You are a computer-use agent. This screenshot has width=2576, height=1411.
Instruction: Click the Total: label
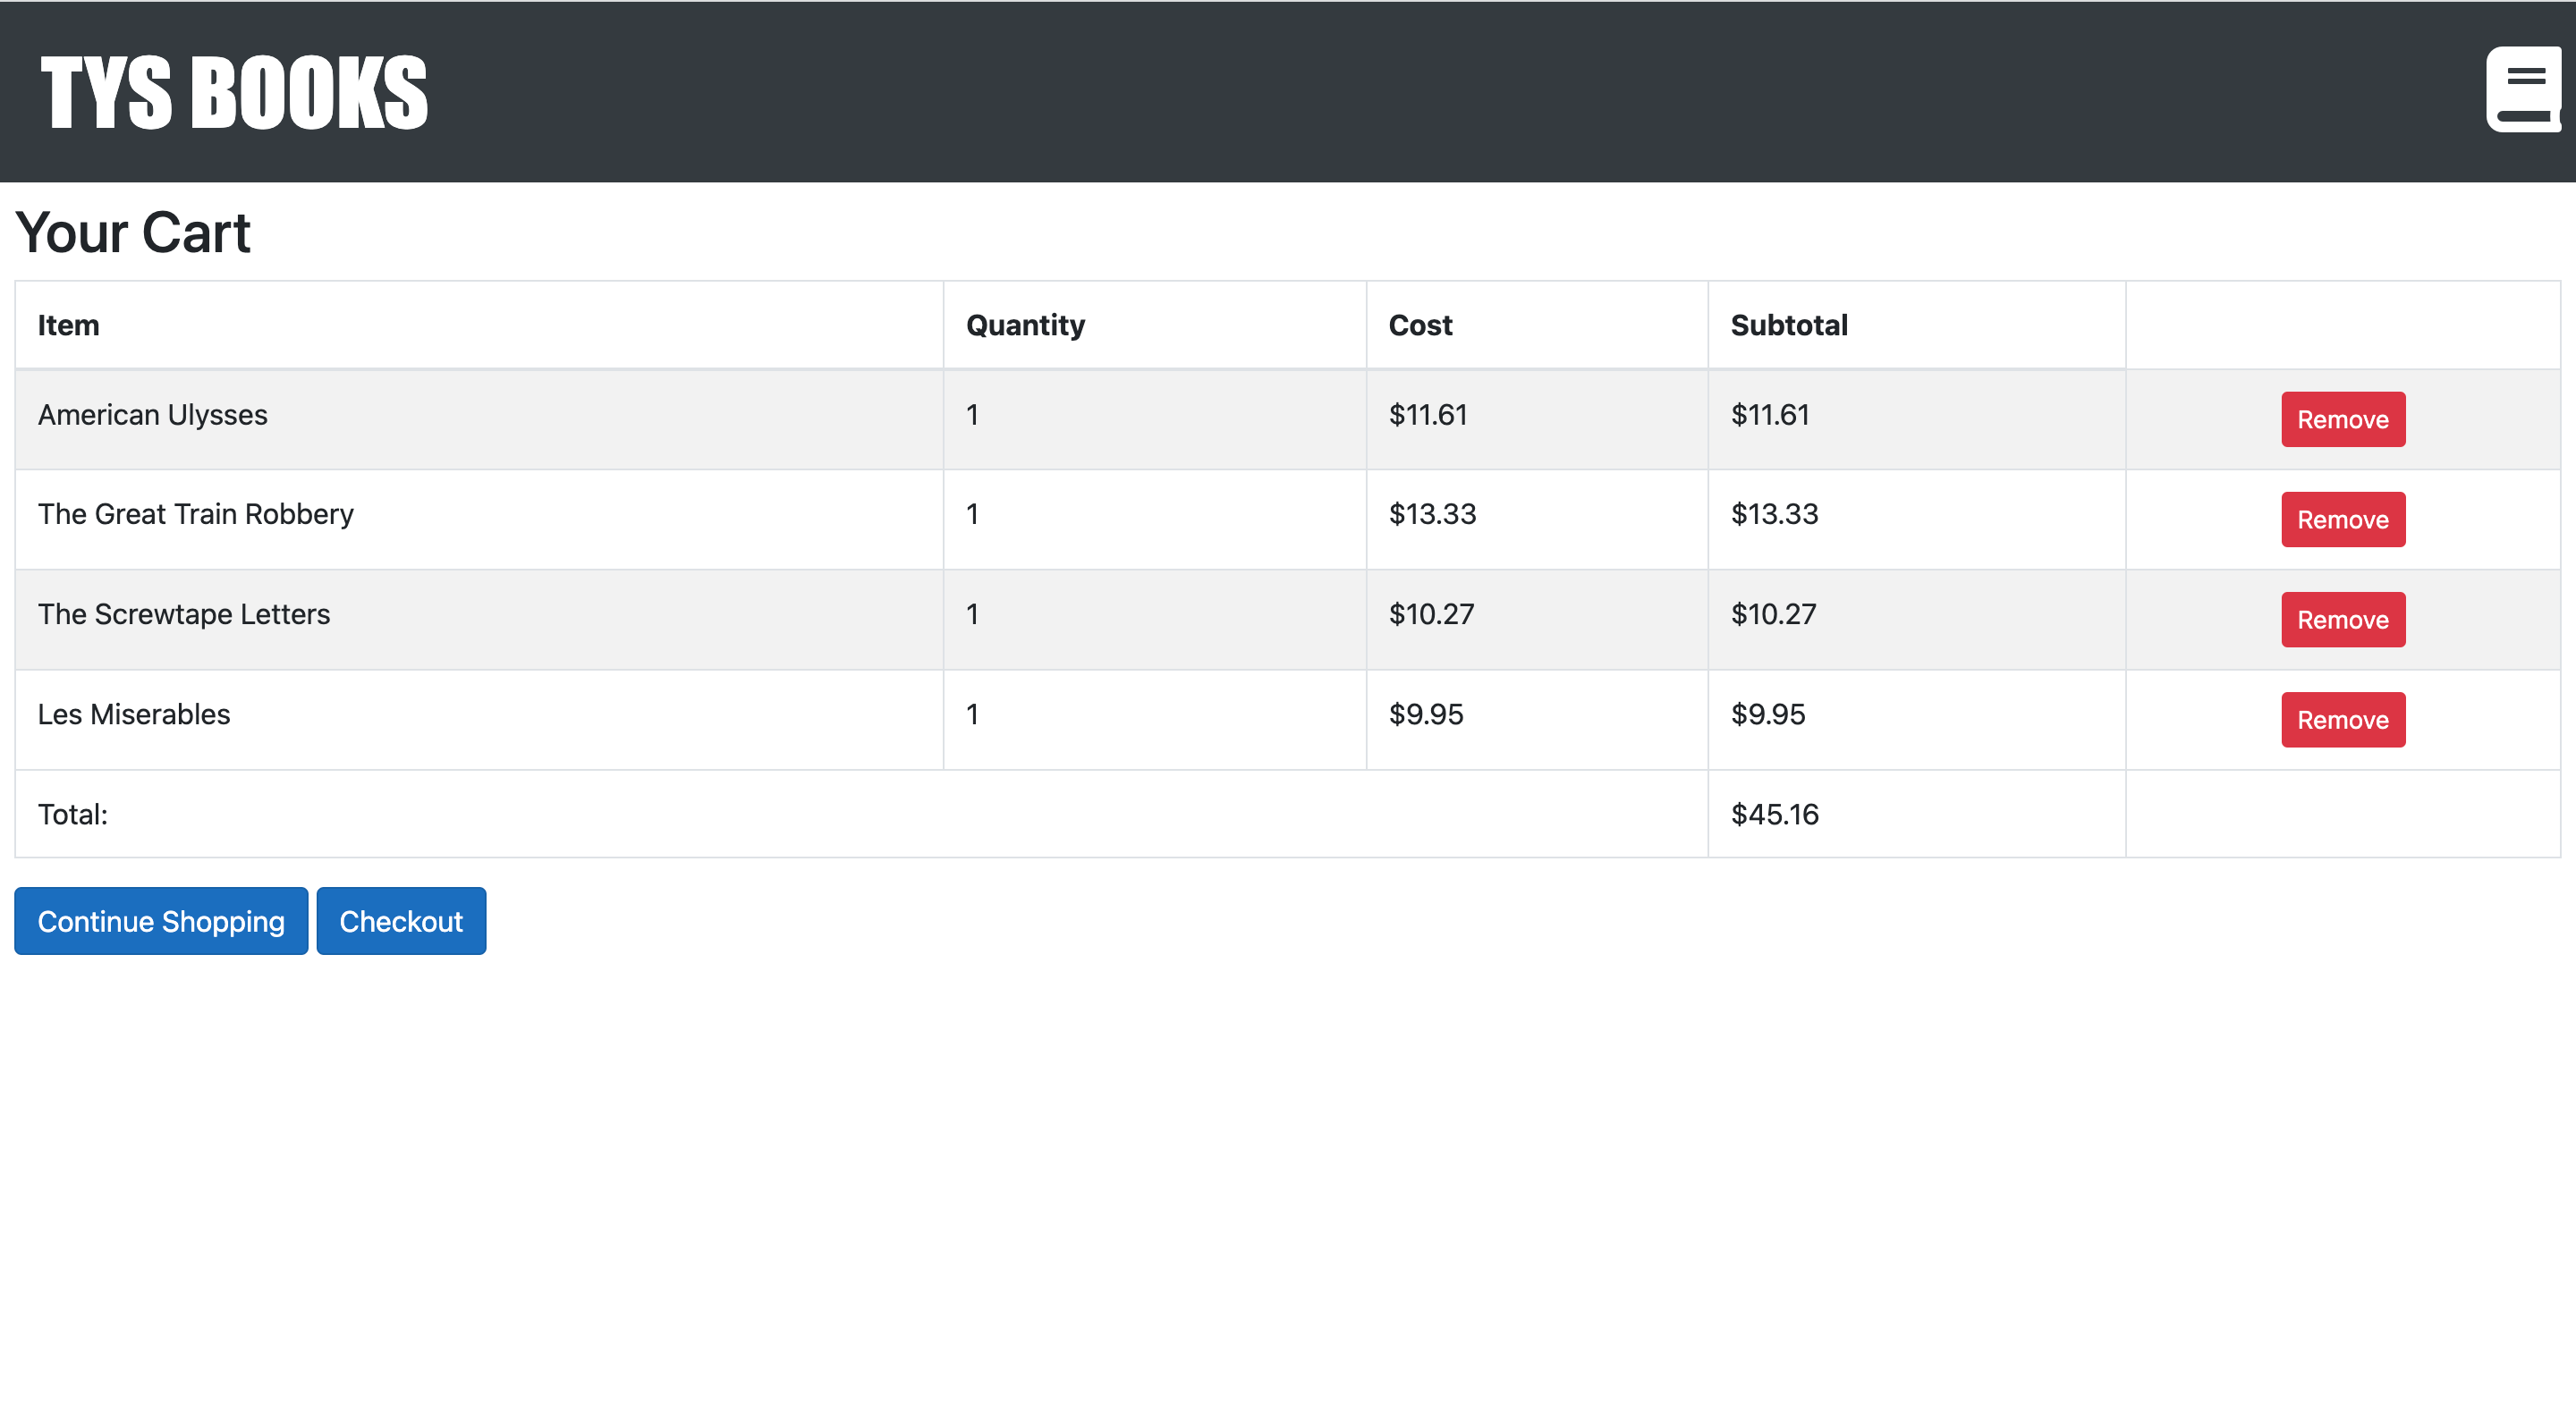73,814
